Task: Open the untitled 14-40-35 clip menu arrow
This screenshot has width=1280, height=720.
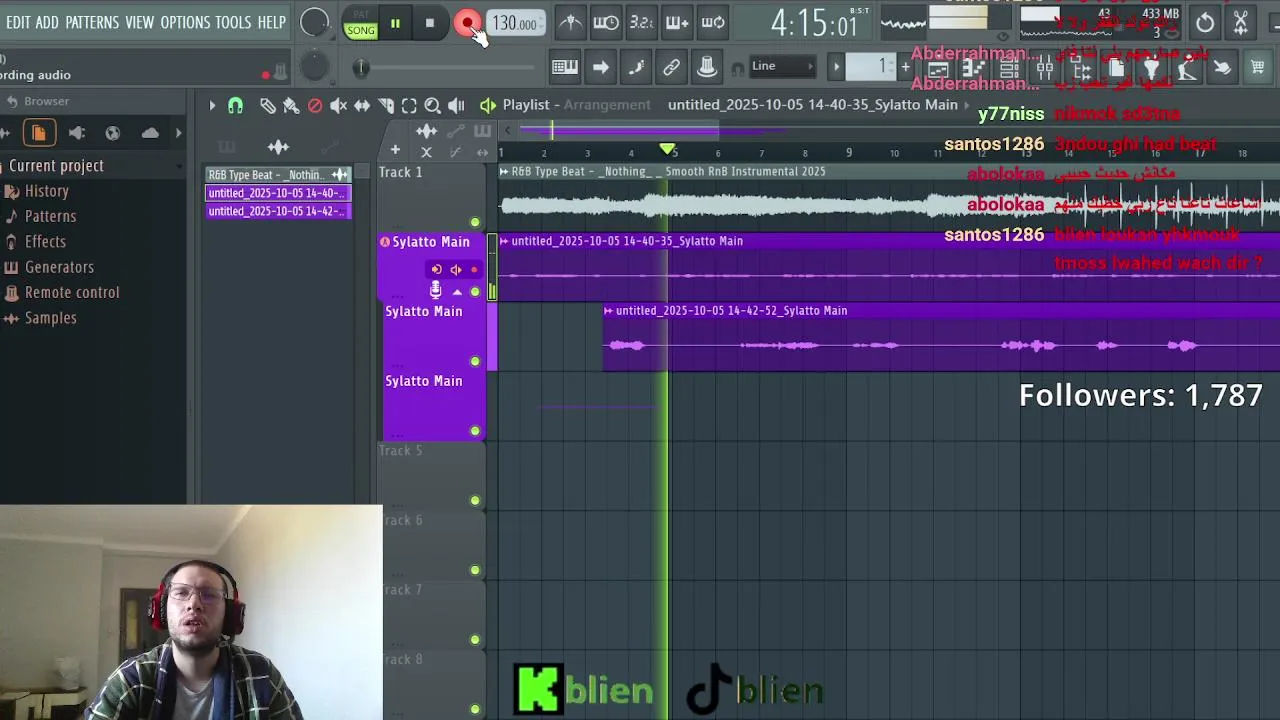Action: 505,241
